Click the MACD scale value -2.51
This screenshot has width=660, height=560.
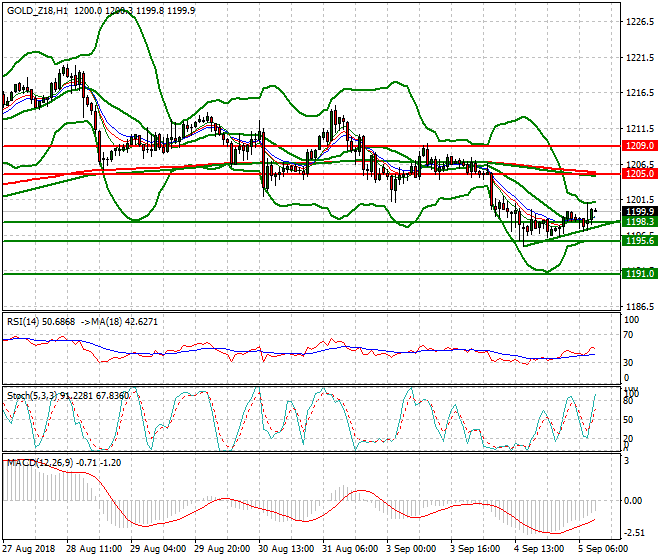[633, 533]
